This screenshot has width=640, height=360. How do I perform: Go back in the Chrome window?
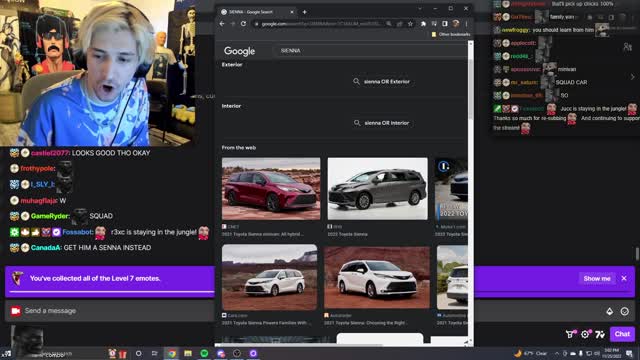(x=222, y=24)
